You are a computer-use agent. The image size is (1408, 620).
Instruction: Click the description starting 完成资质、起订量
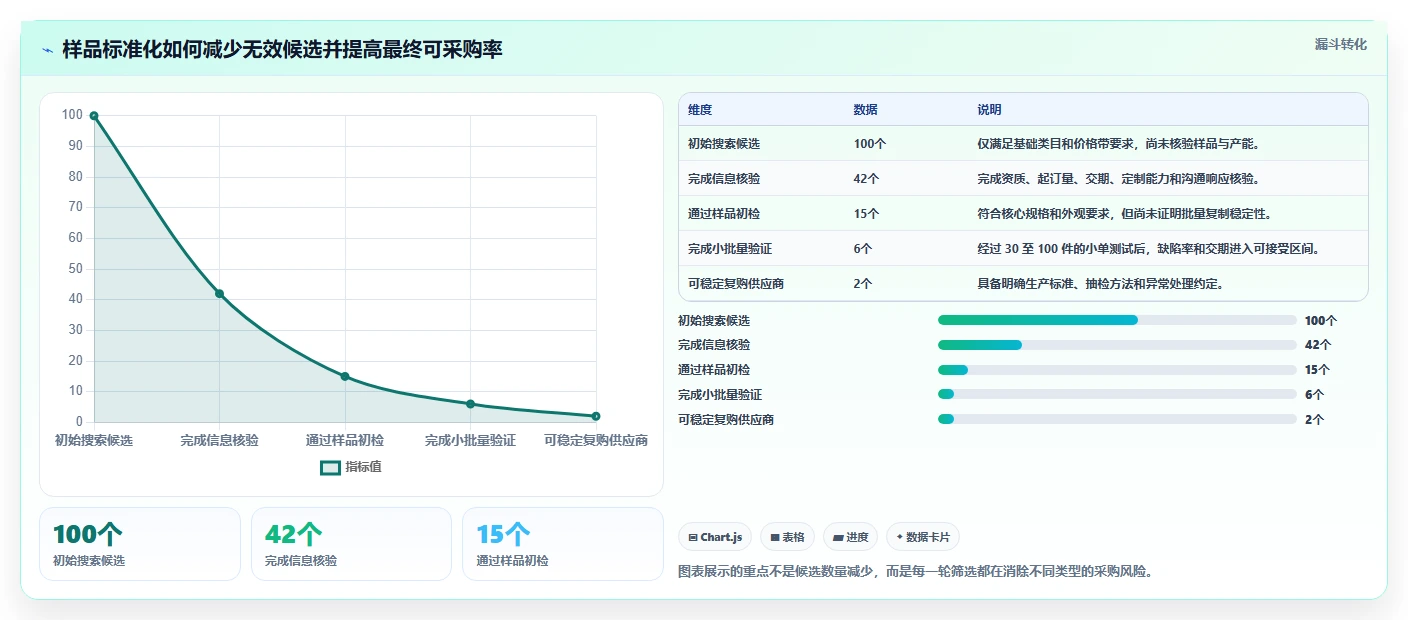tap(1118, 179)
